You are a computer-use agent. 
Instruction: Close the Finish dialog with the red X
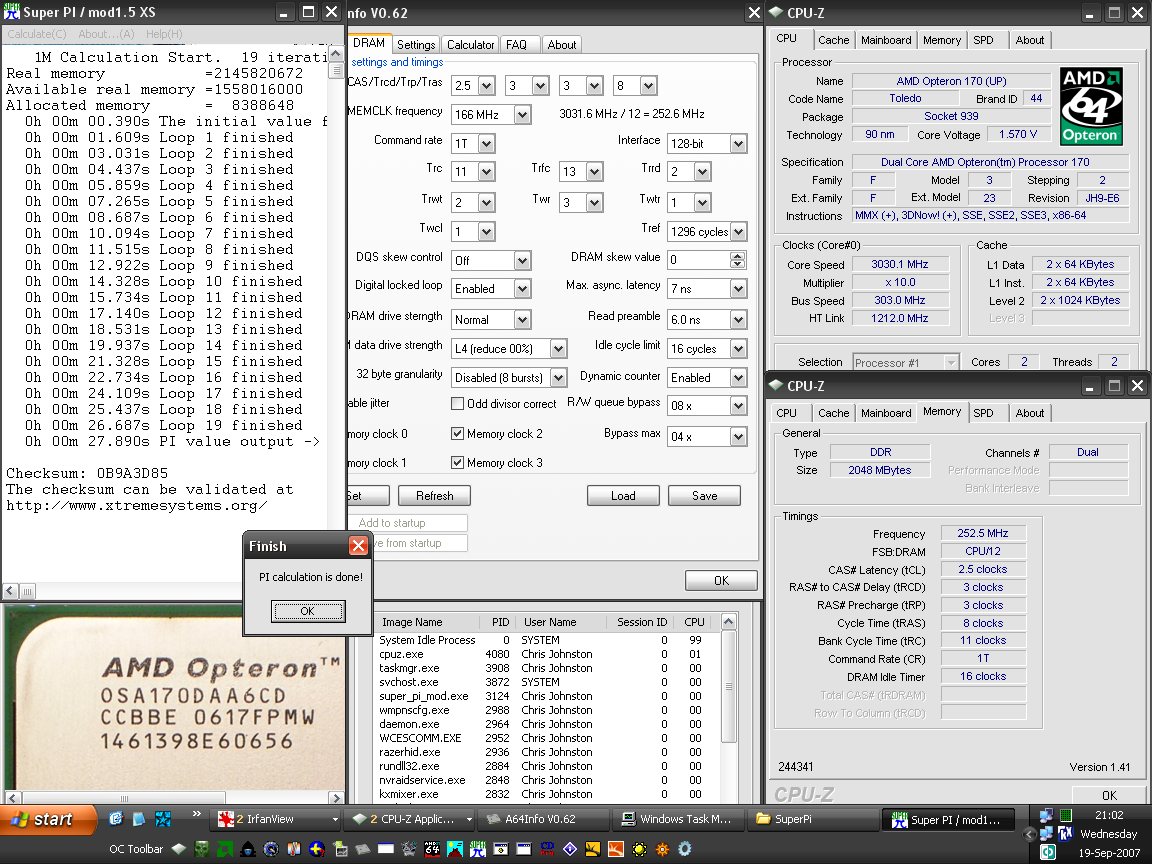[x=358, y=546]
